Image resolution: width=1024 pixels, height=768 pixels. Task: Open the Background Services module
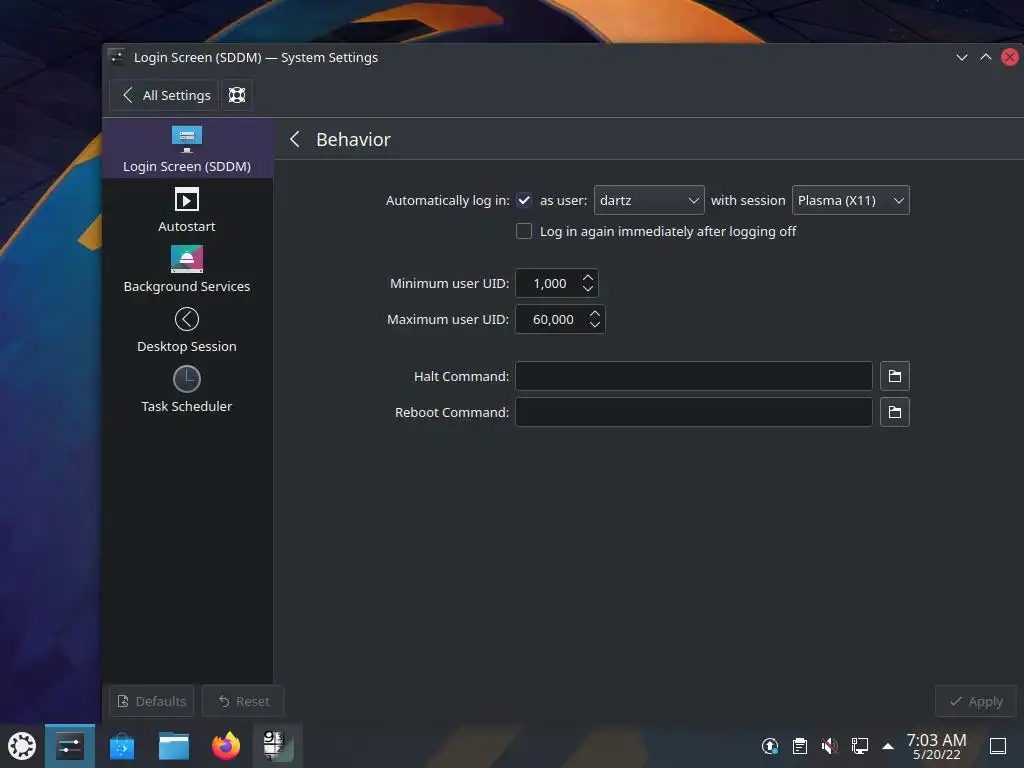pos(187,269)
